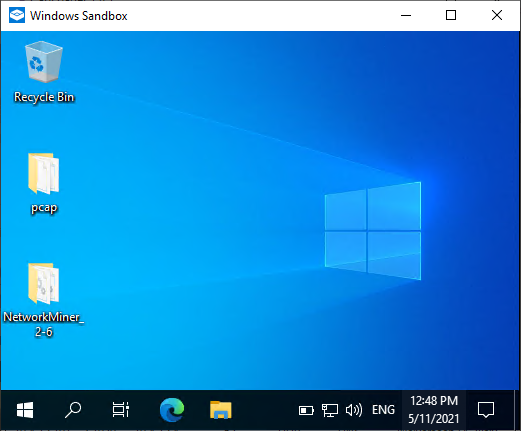Click the 'NetworkMiner_2-6' label text
The height and width of the screenshot is (431, 521).
tap(44, 324)
